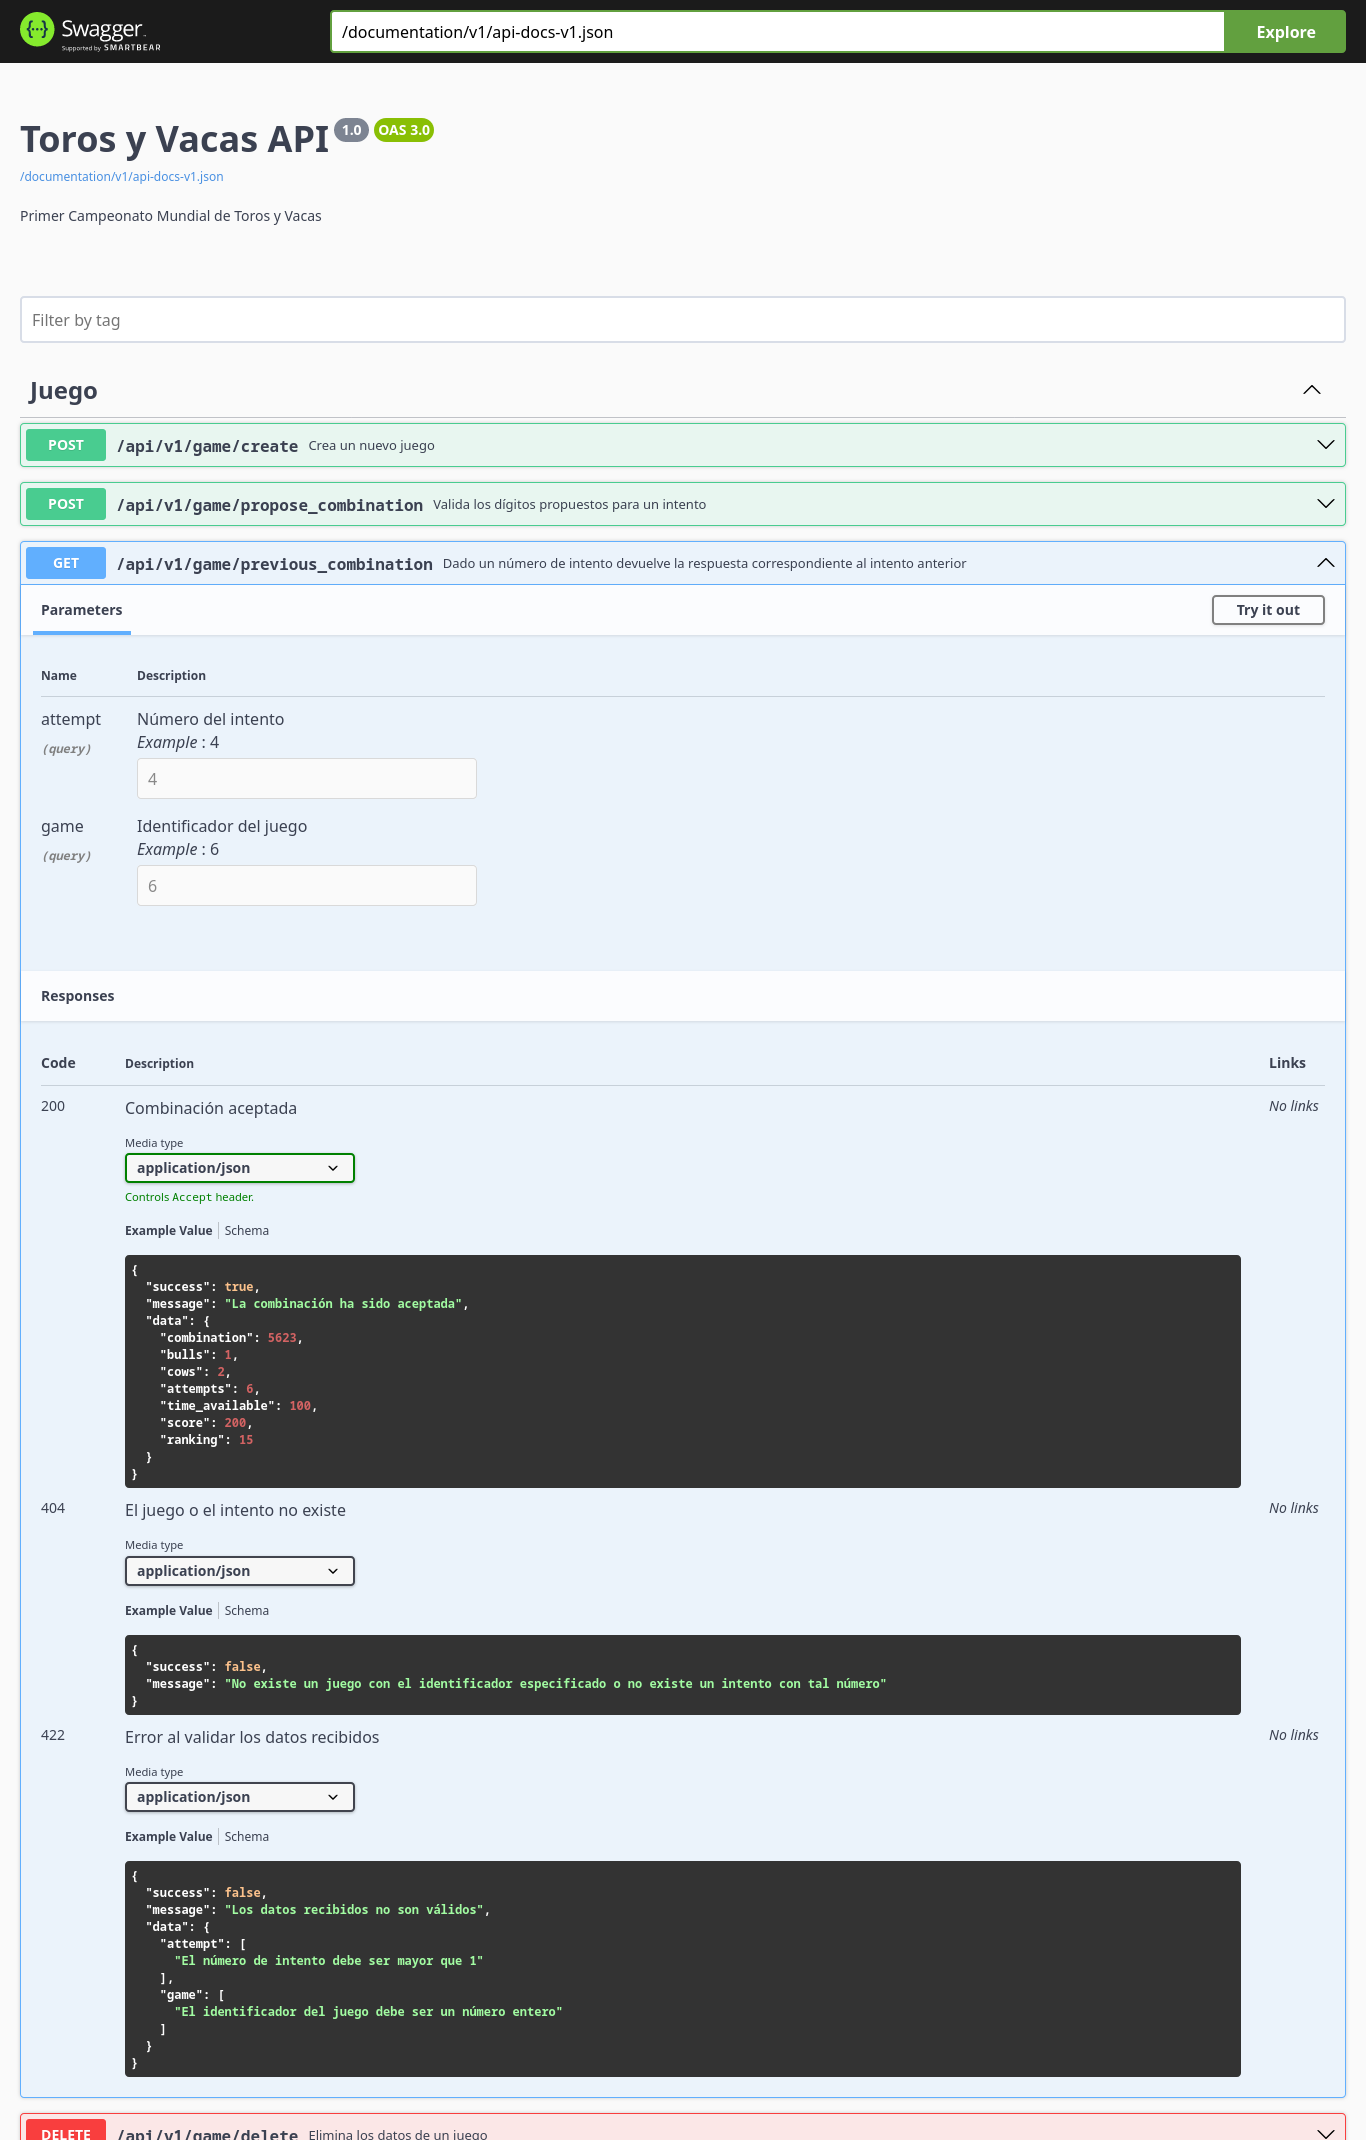Click the Swagger logo icon
The height and width of the screenshot is (2140, 1366).
37,30
